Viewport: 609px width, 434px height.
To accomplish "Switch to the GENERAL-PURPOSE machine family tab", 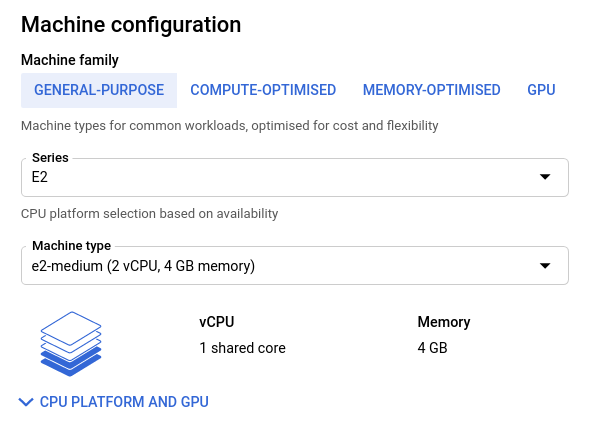I will (99, 90).
